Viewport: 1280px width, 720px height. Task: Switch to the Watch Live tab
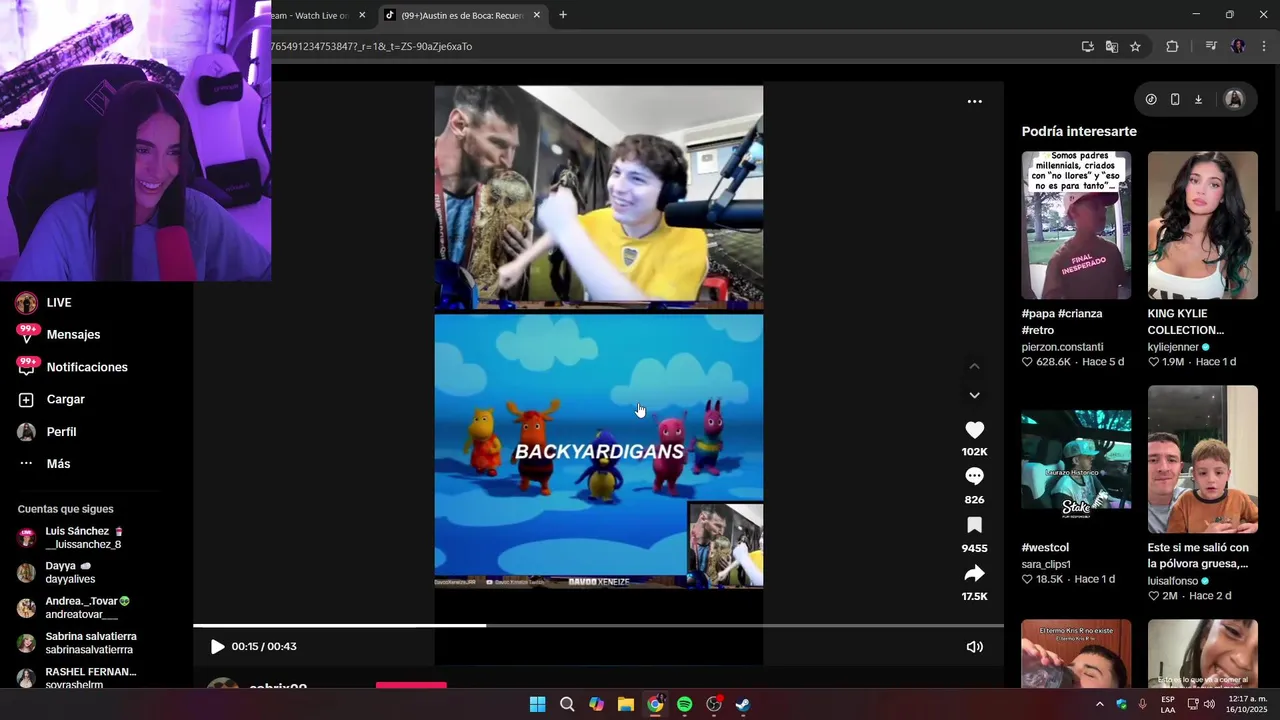click(310, 15)
